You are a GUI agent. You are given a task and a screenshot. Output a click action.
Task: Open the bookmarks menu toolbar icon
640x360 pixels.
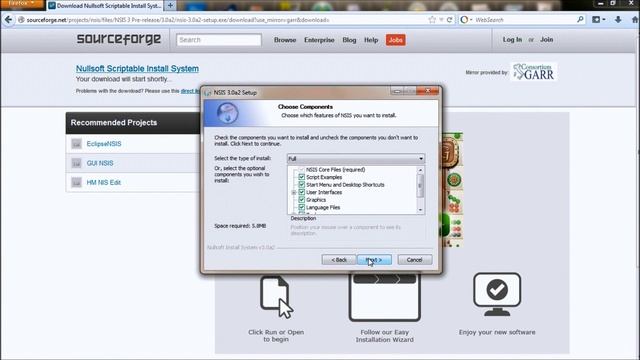tap(598, 20)
